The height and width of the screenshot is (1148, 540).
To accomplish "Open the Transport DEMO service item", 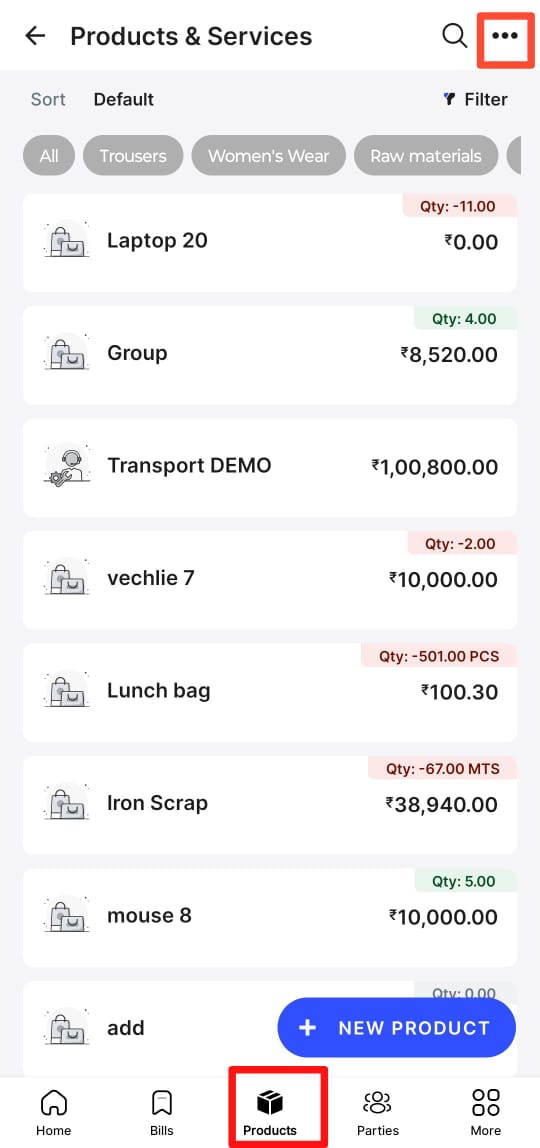I will pyautogui.click(x=270, y=468).
